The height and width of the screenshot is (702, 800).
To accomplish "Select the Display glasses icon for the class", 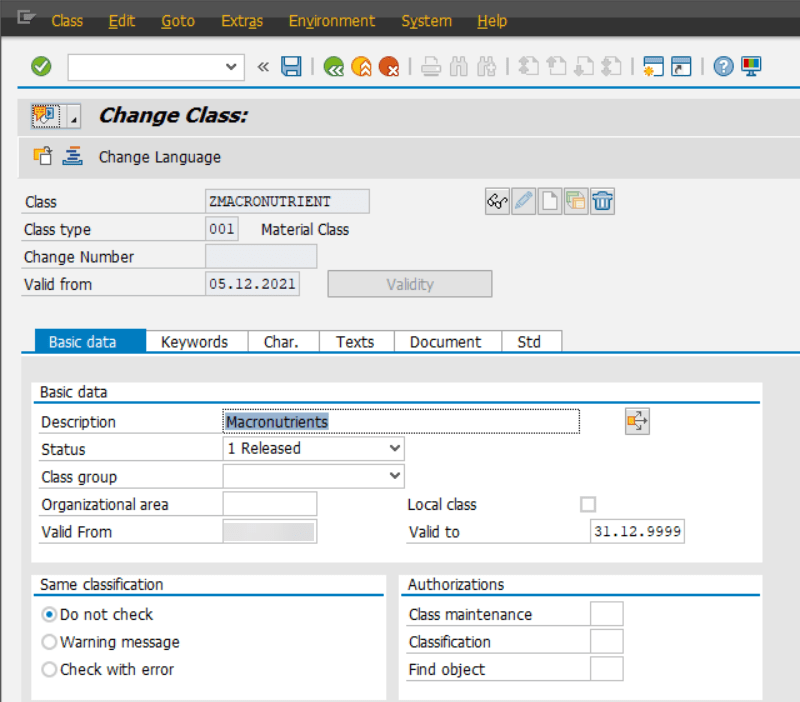I will click(x=497, y=201).
